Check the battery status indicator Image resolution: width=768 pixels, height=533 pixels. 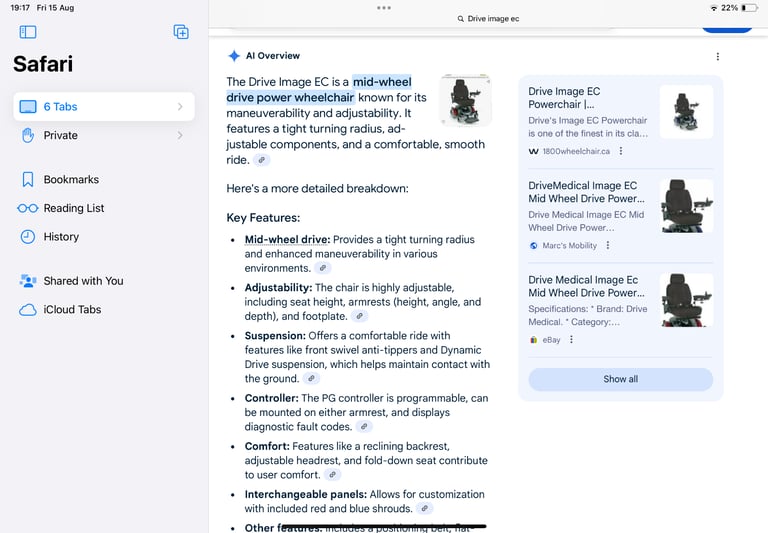749,8
